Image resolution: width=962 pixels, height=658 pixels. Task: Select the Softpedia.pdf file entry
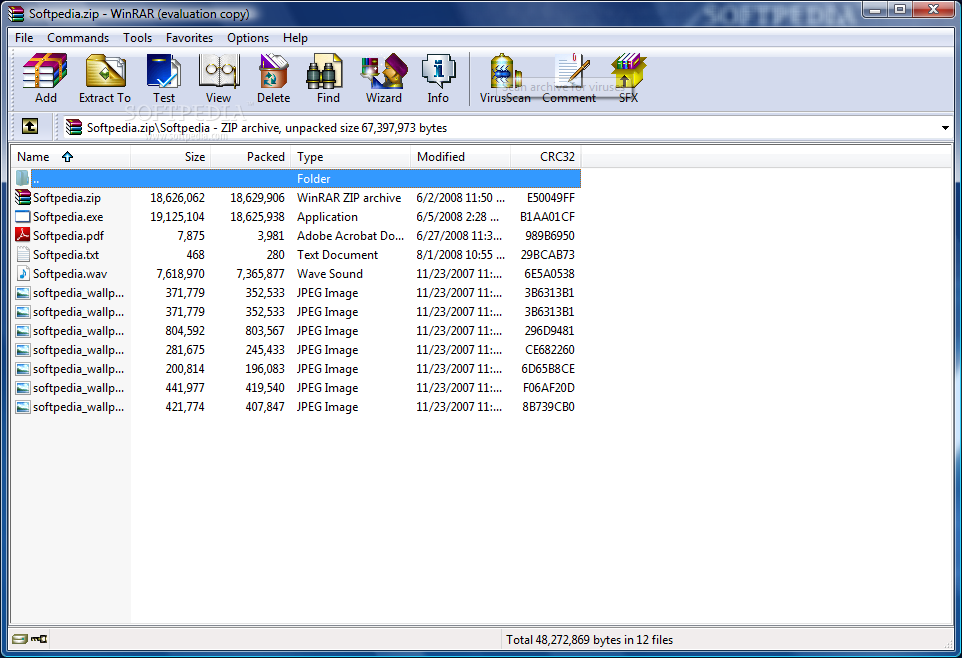click(x=67, y=236)
